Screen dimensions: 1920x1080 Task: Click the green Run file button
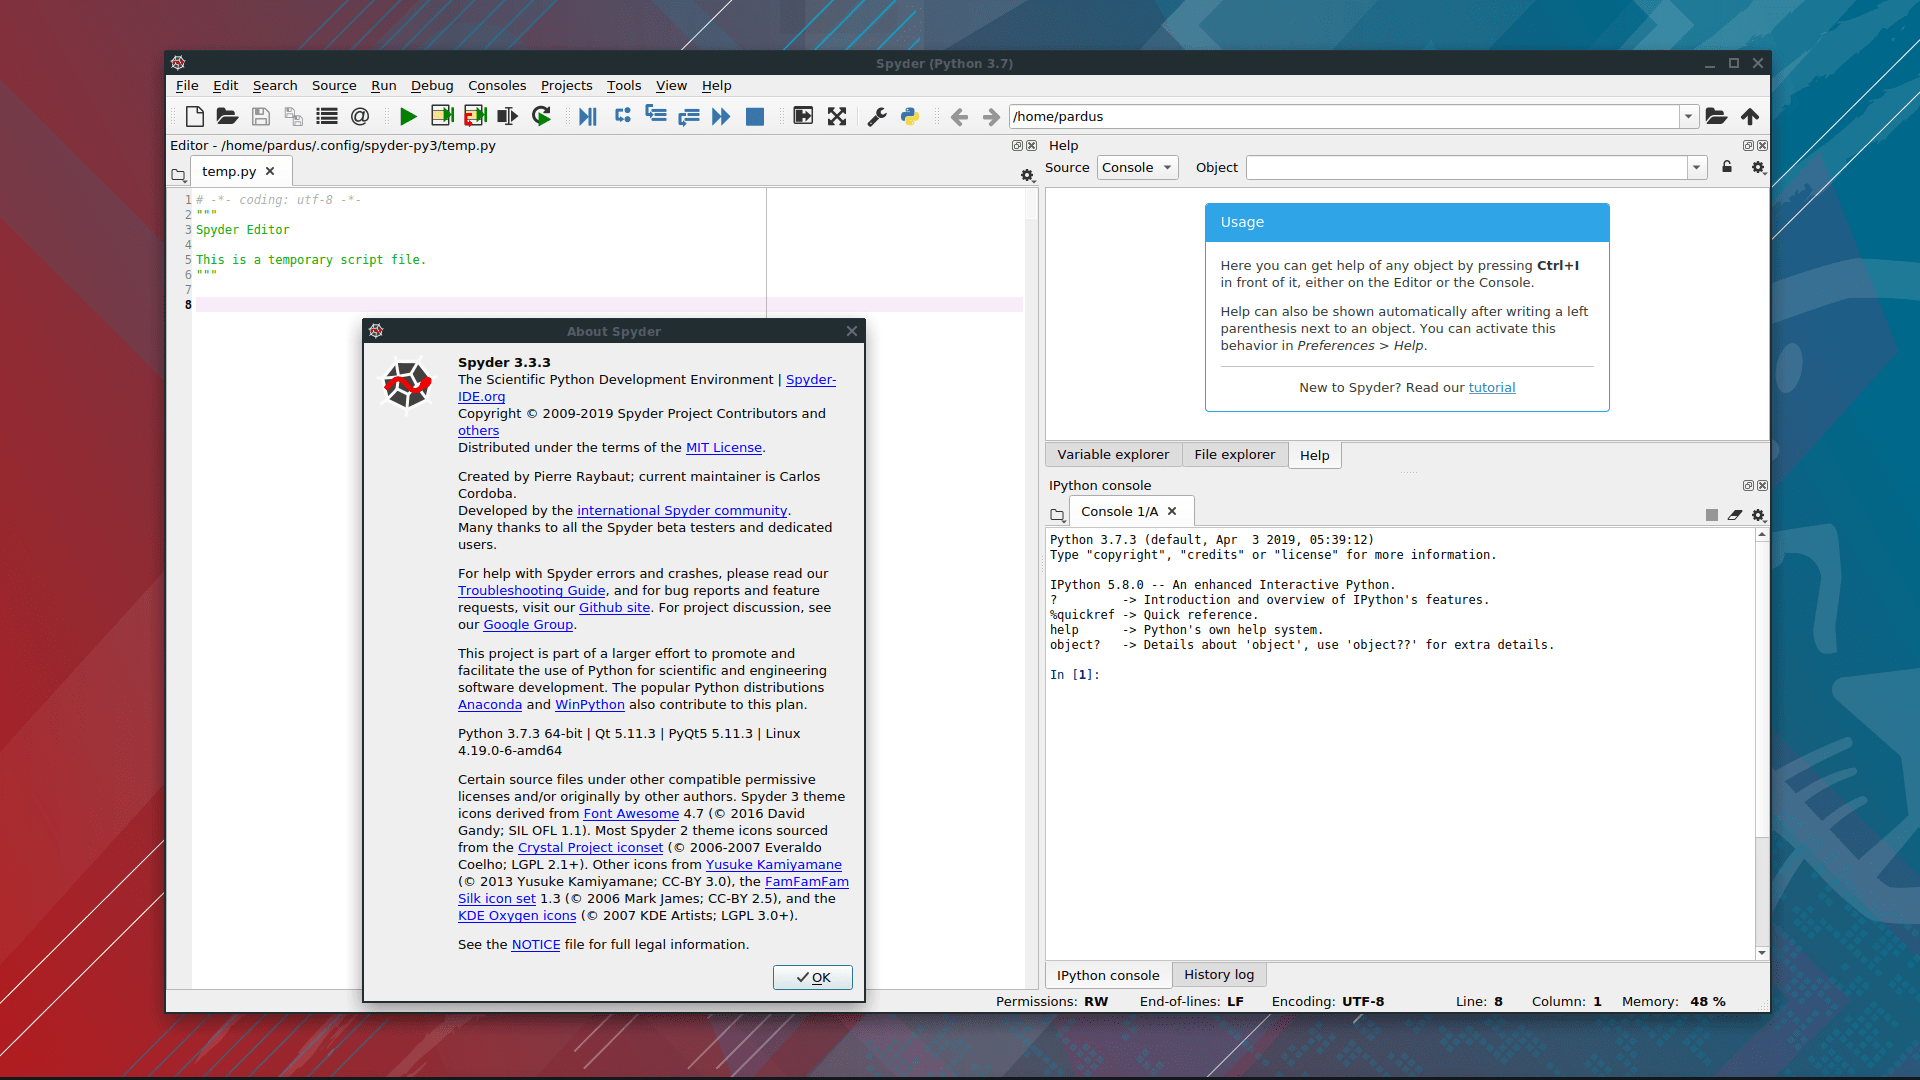pyautogui.click(x=408, y=117)
